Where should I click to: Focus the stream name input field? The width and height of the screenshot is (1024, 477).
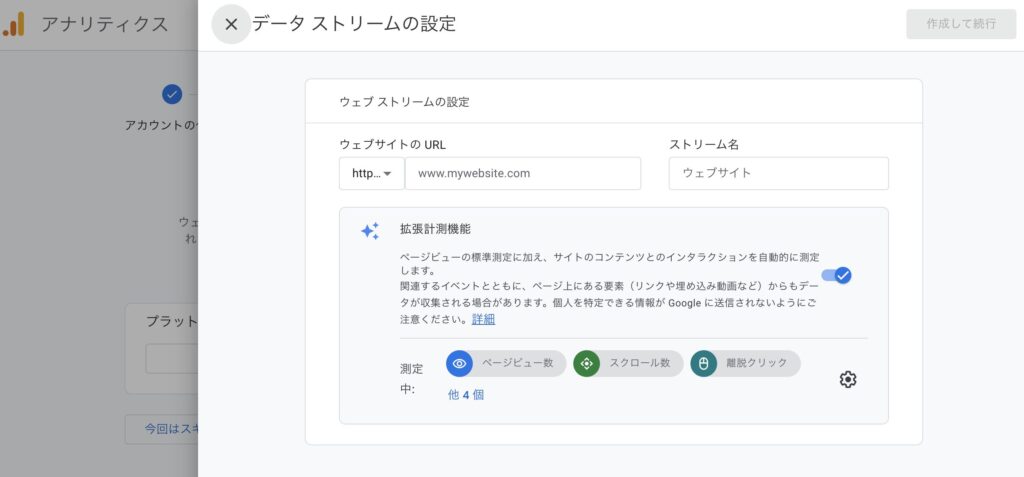[778, 173]
